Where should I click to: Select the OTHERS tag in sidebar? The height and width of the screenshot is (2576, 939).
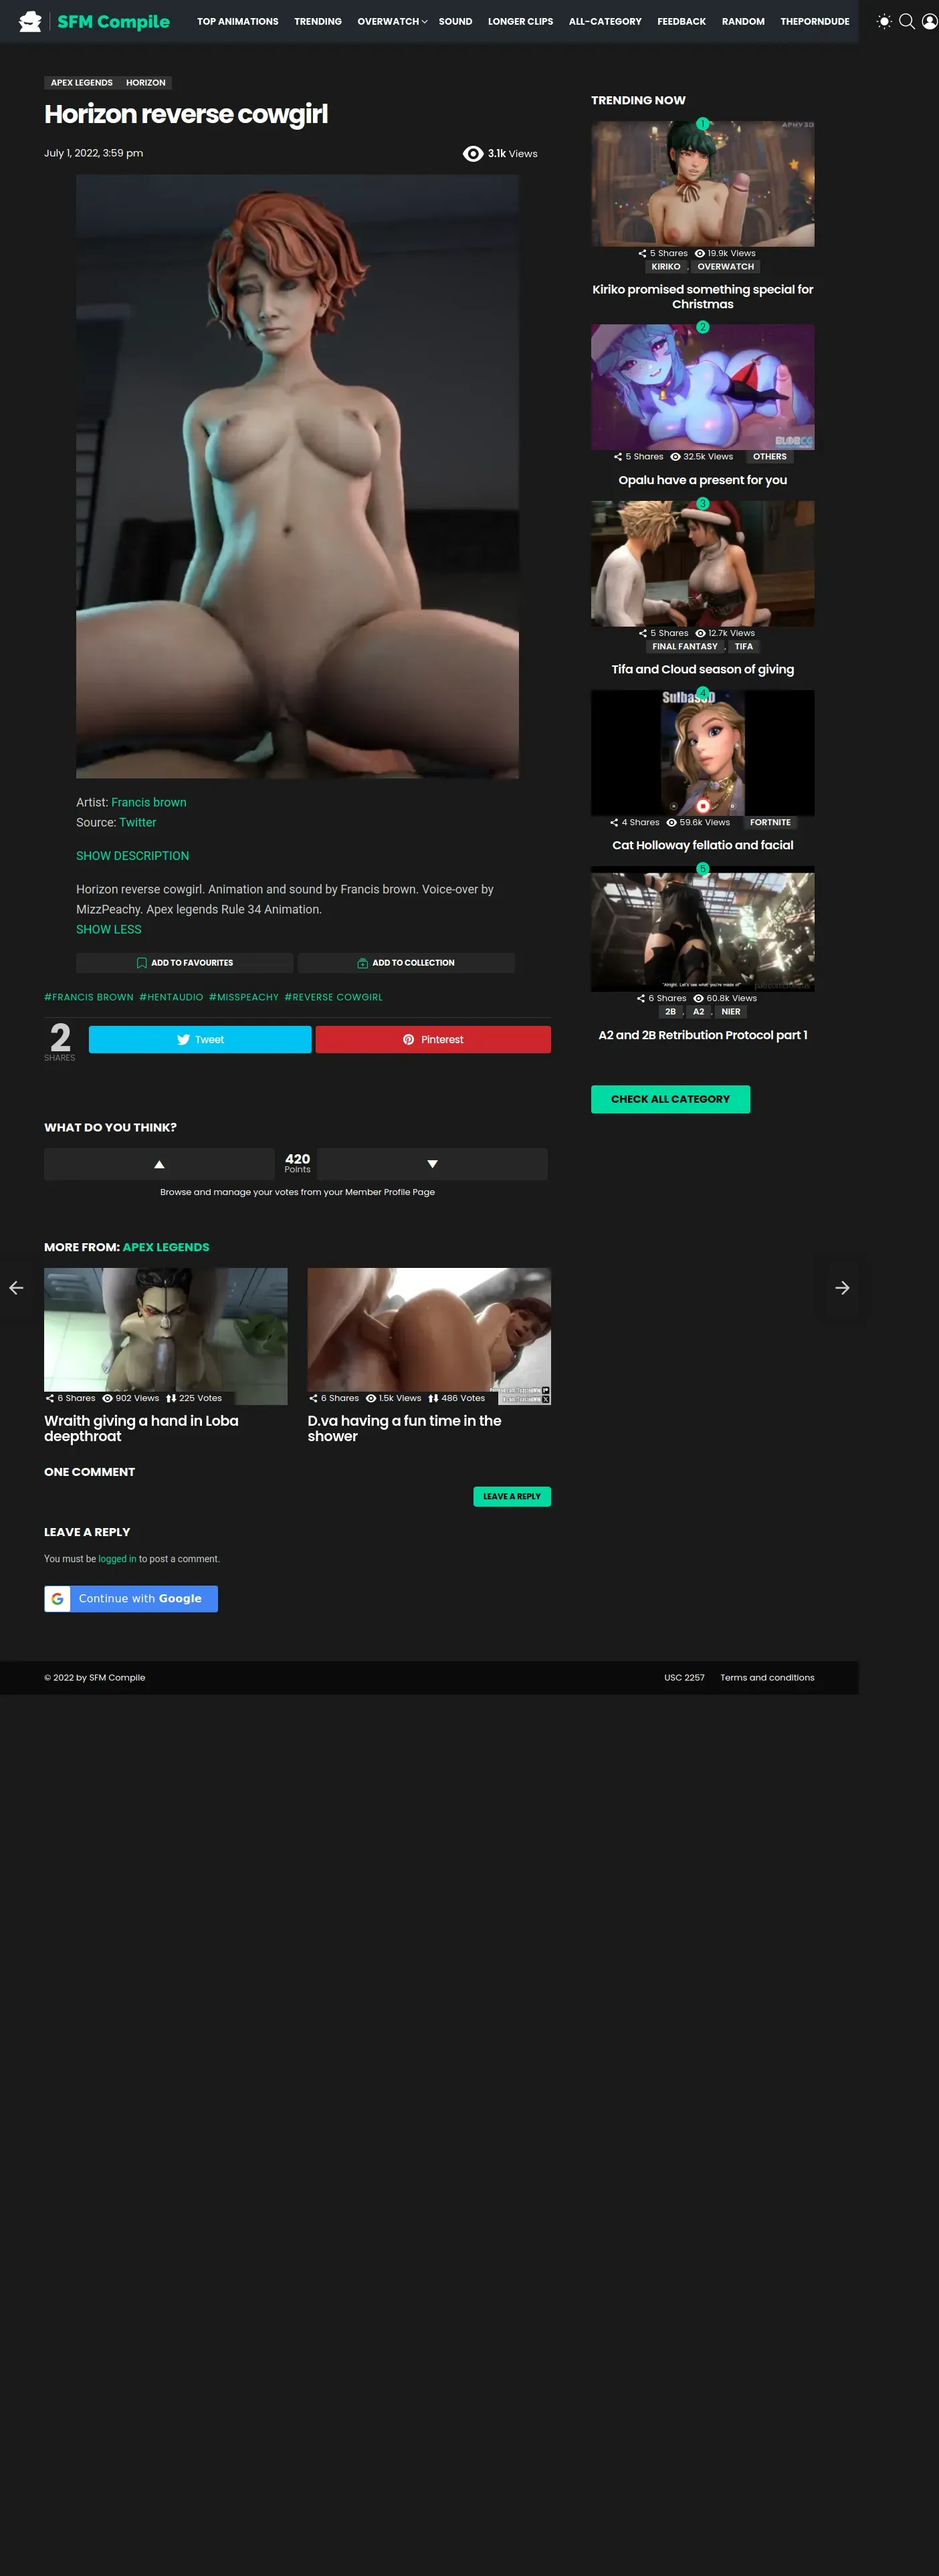770,457
